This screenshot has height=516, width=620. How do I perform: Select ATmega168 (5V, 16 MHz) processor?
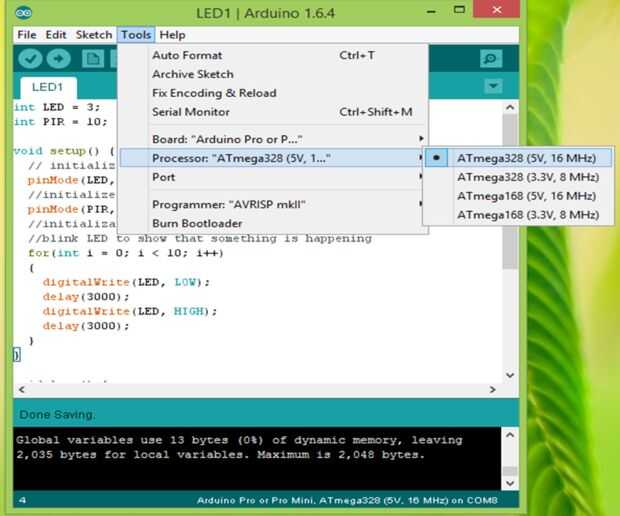coord(519,196)
